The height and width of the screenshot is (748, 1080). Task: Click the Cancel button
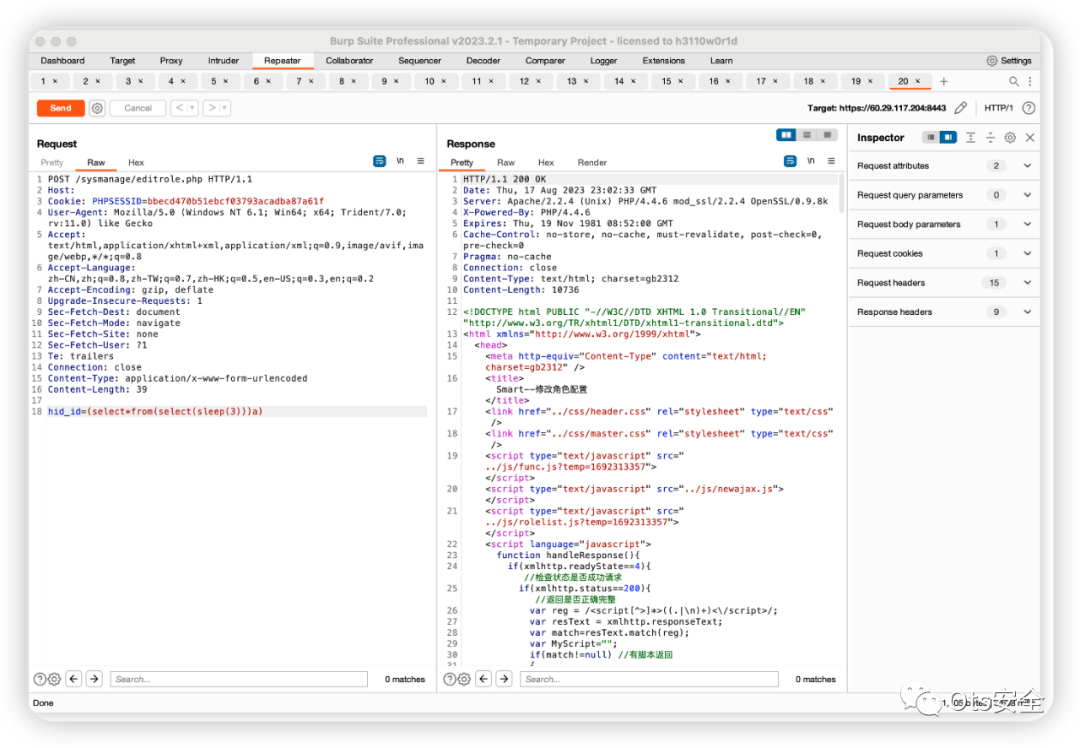[138, 108]
